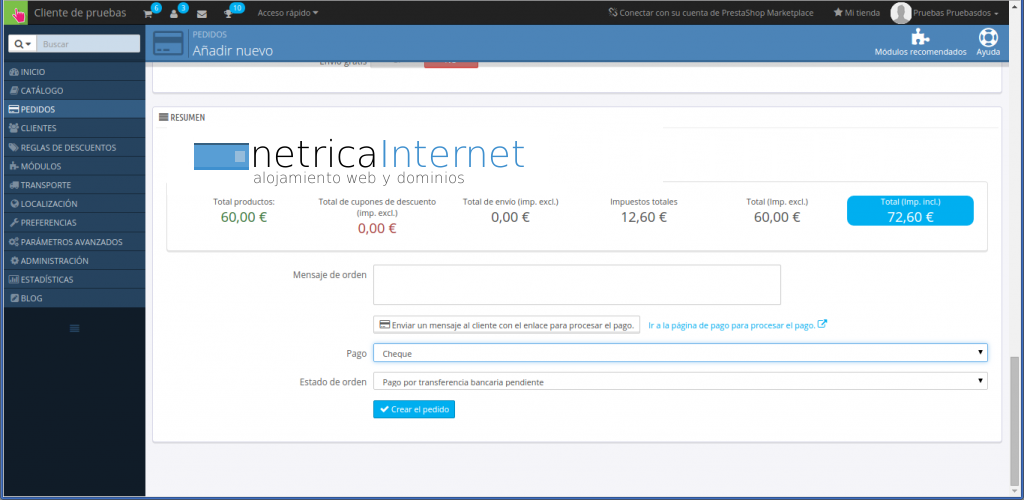Open Blog menu item
This screenshot has height=500, width=1024.
(74, 298)
